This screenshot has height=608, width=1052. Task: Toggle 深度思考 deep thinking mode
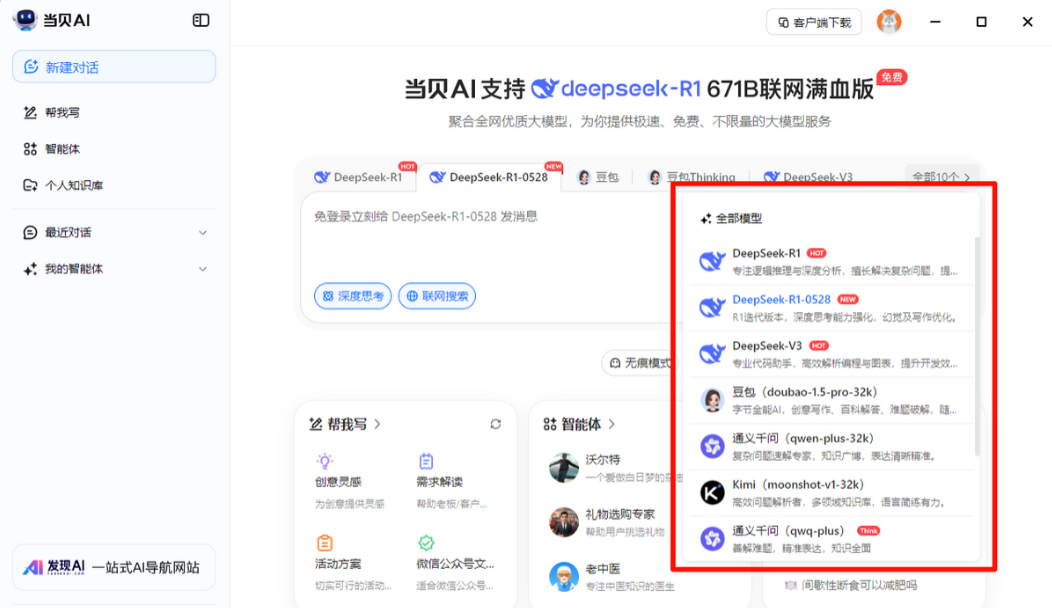point(353,296)
